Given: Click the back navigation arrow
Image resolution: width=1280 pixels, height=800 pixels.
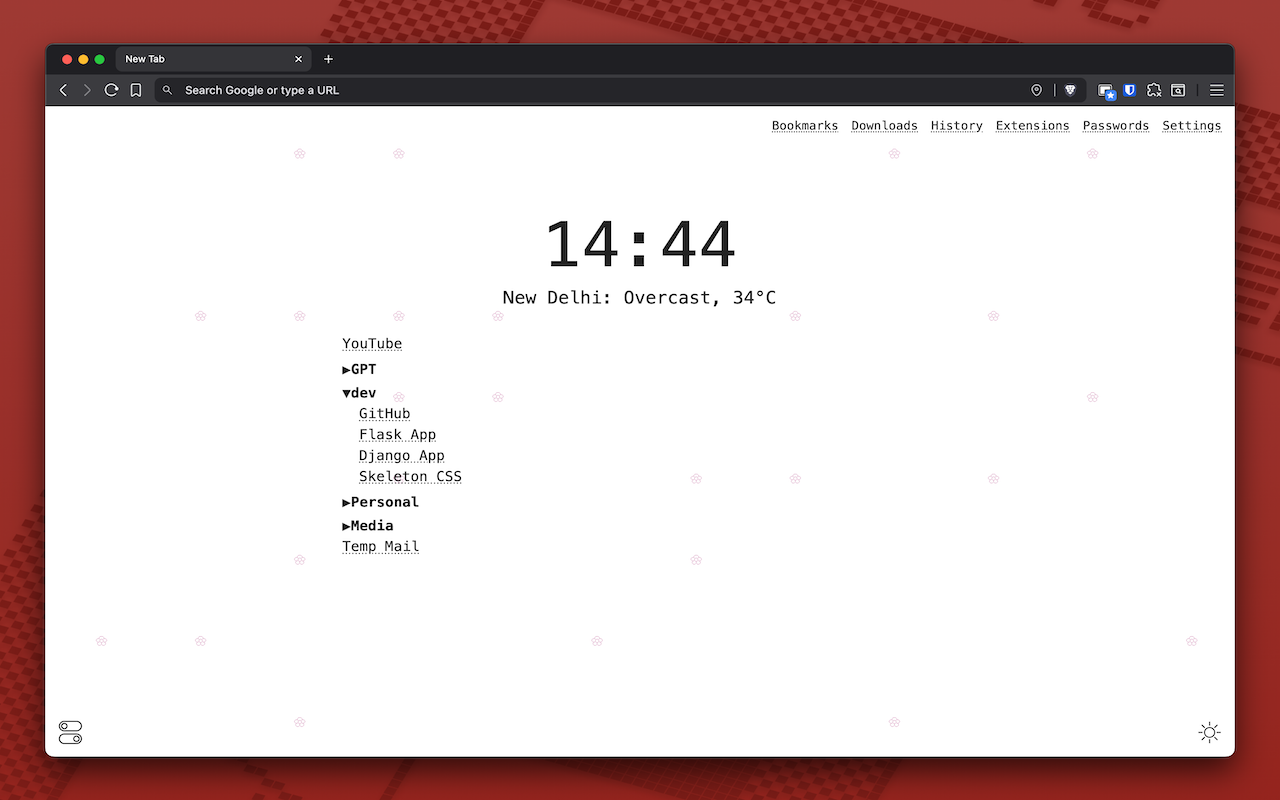Looking at the screenshot, I should point(63,90).
